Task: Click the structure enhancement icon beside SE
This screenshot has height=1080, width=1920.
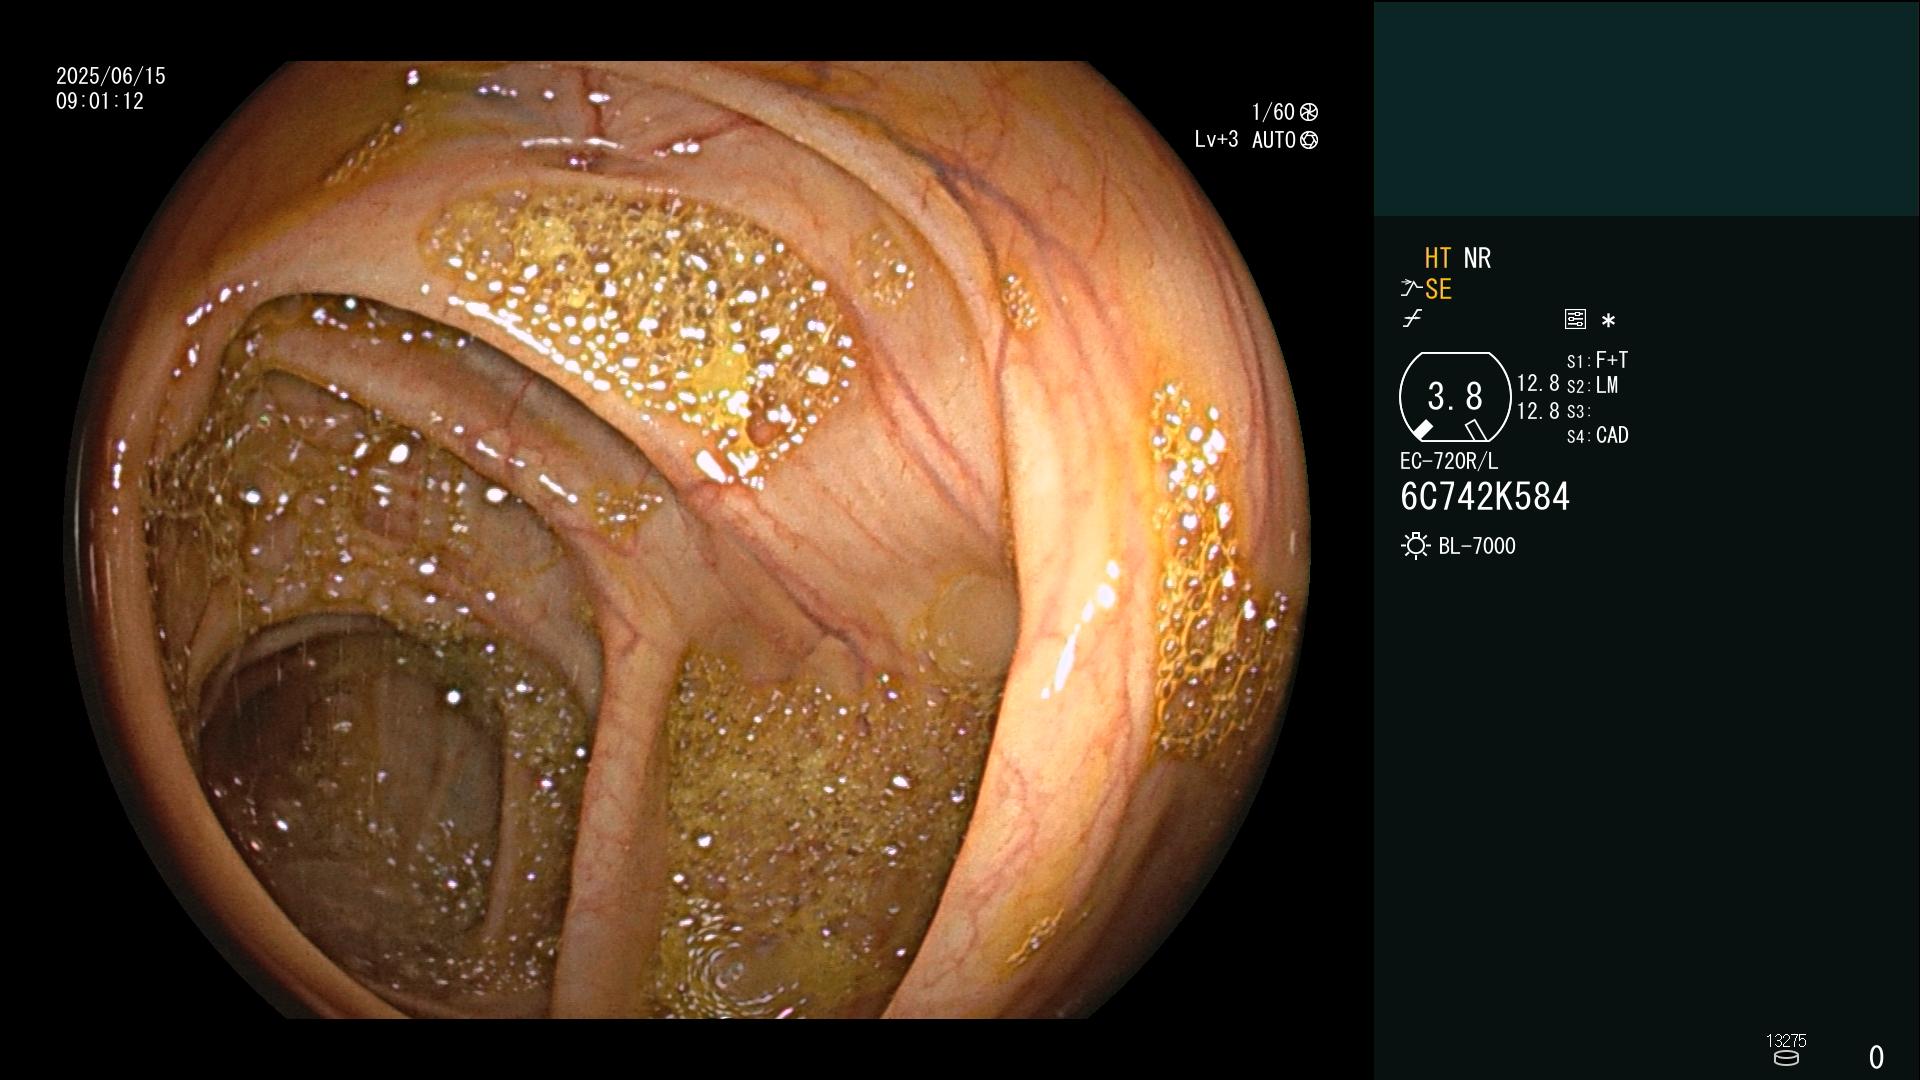Action: [x=1411, y=289]
